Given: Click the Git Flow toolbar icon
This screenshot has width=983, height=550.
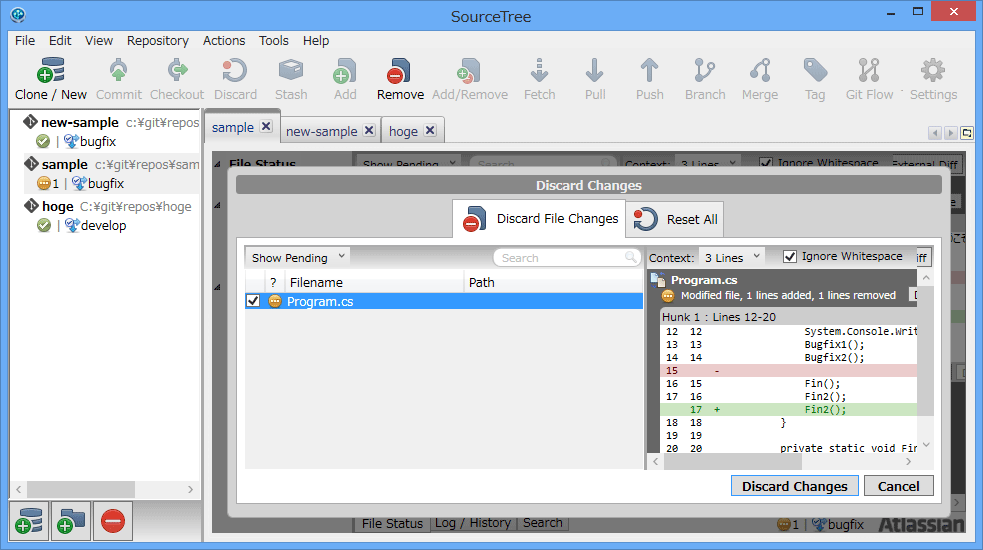Looking at the screenshot, I should (x=869, y=71).
